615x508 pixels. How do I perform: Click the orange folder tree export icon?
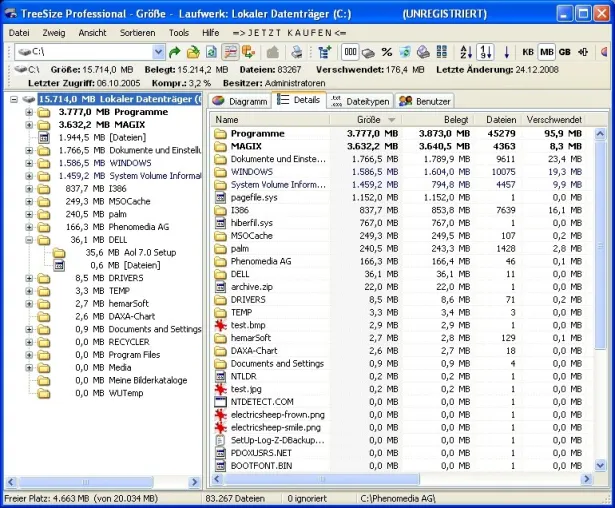point(249,52)
